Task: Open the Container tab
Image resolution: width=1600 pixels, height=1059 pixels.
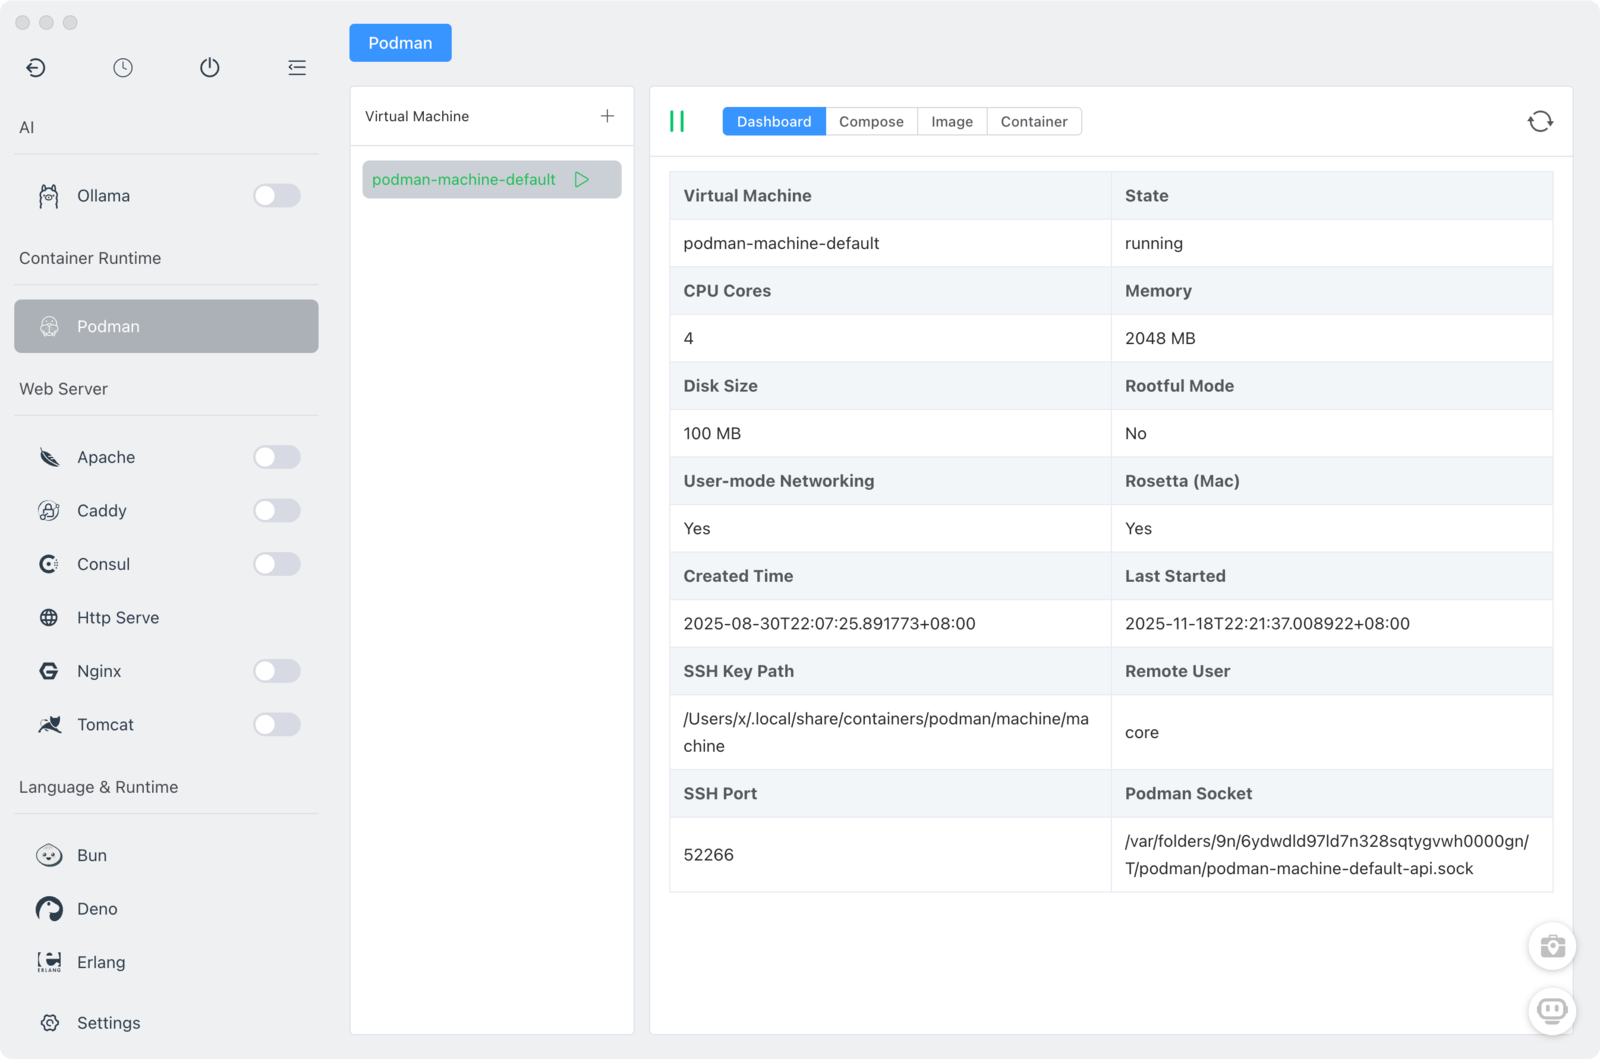Action: (1033, 122)
